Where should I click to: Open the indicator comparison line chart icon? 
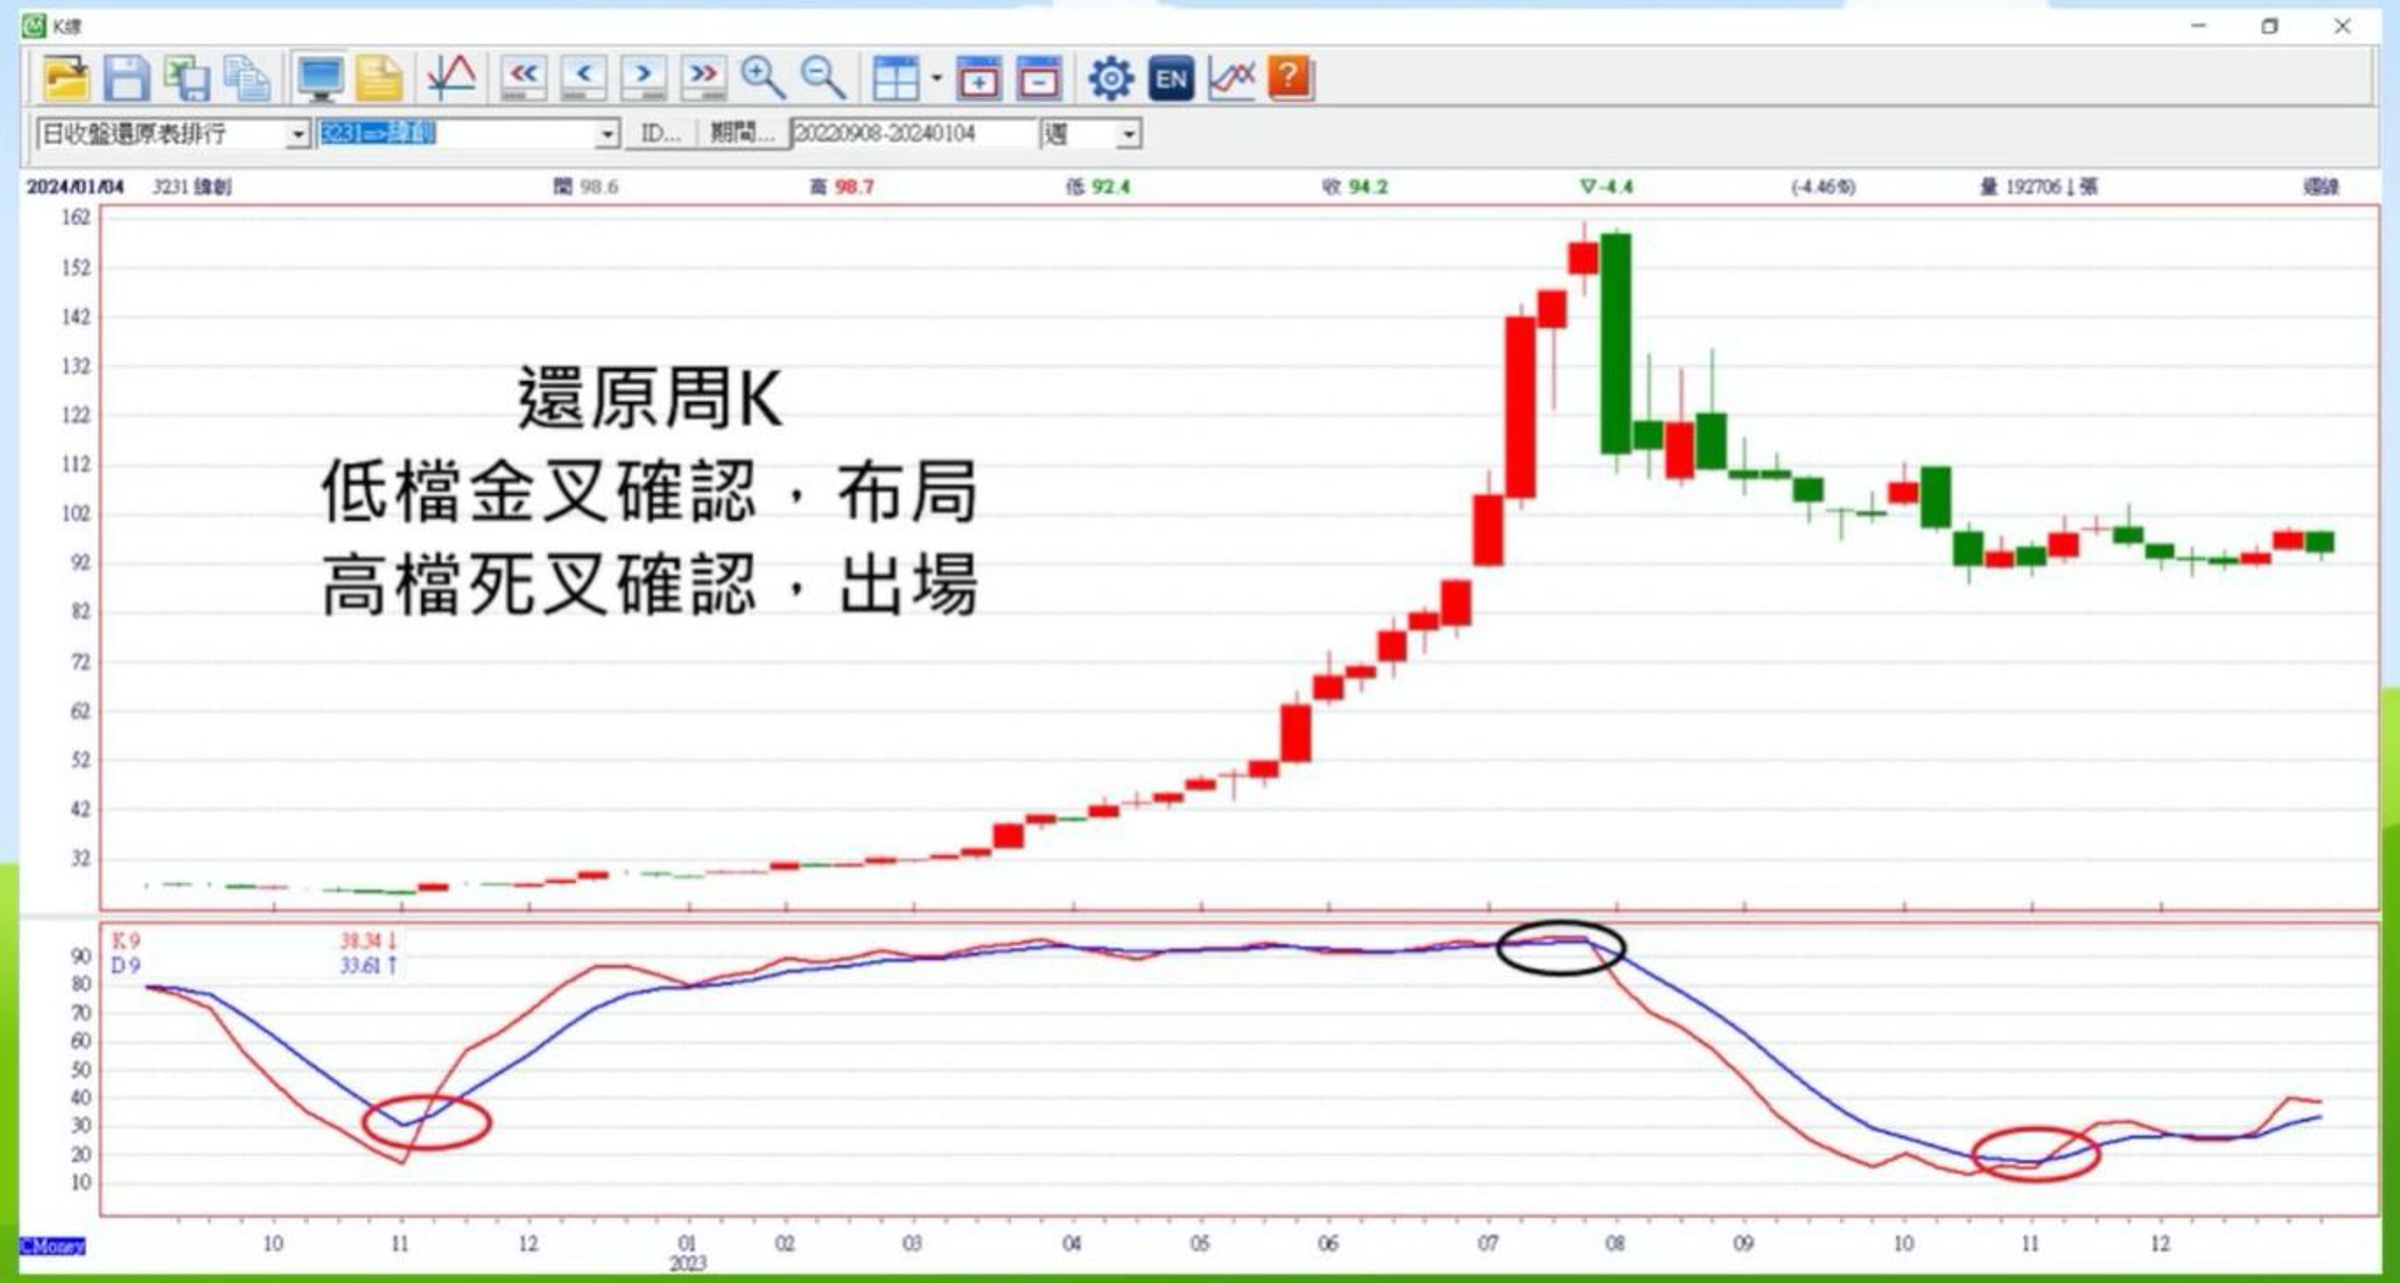1231,78
